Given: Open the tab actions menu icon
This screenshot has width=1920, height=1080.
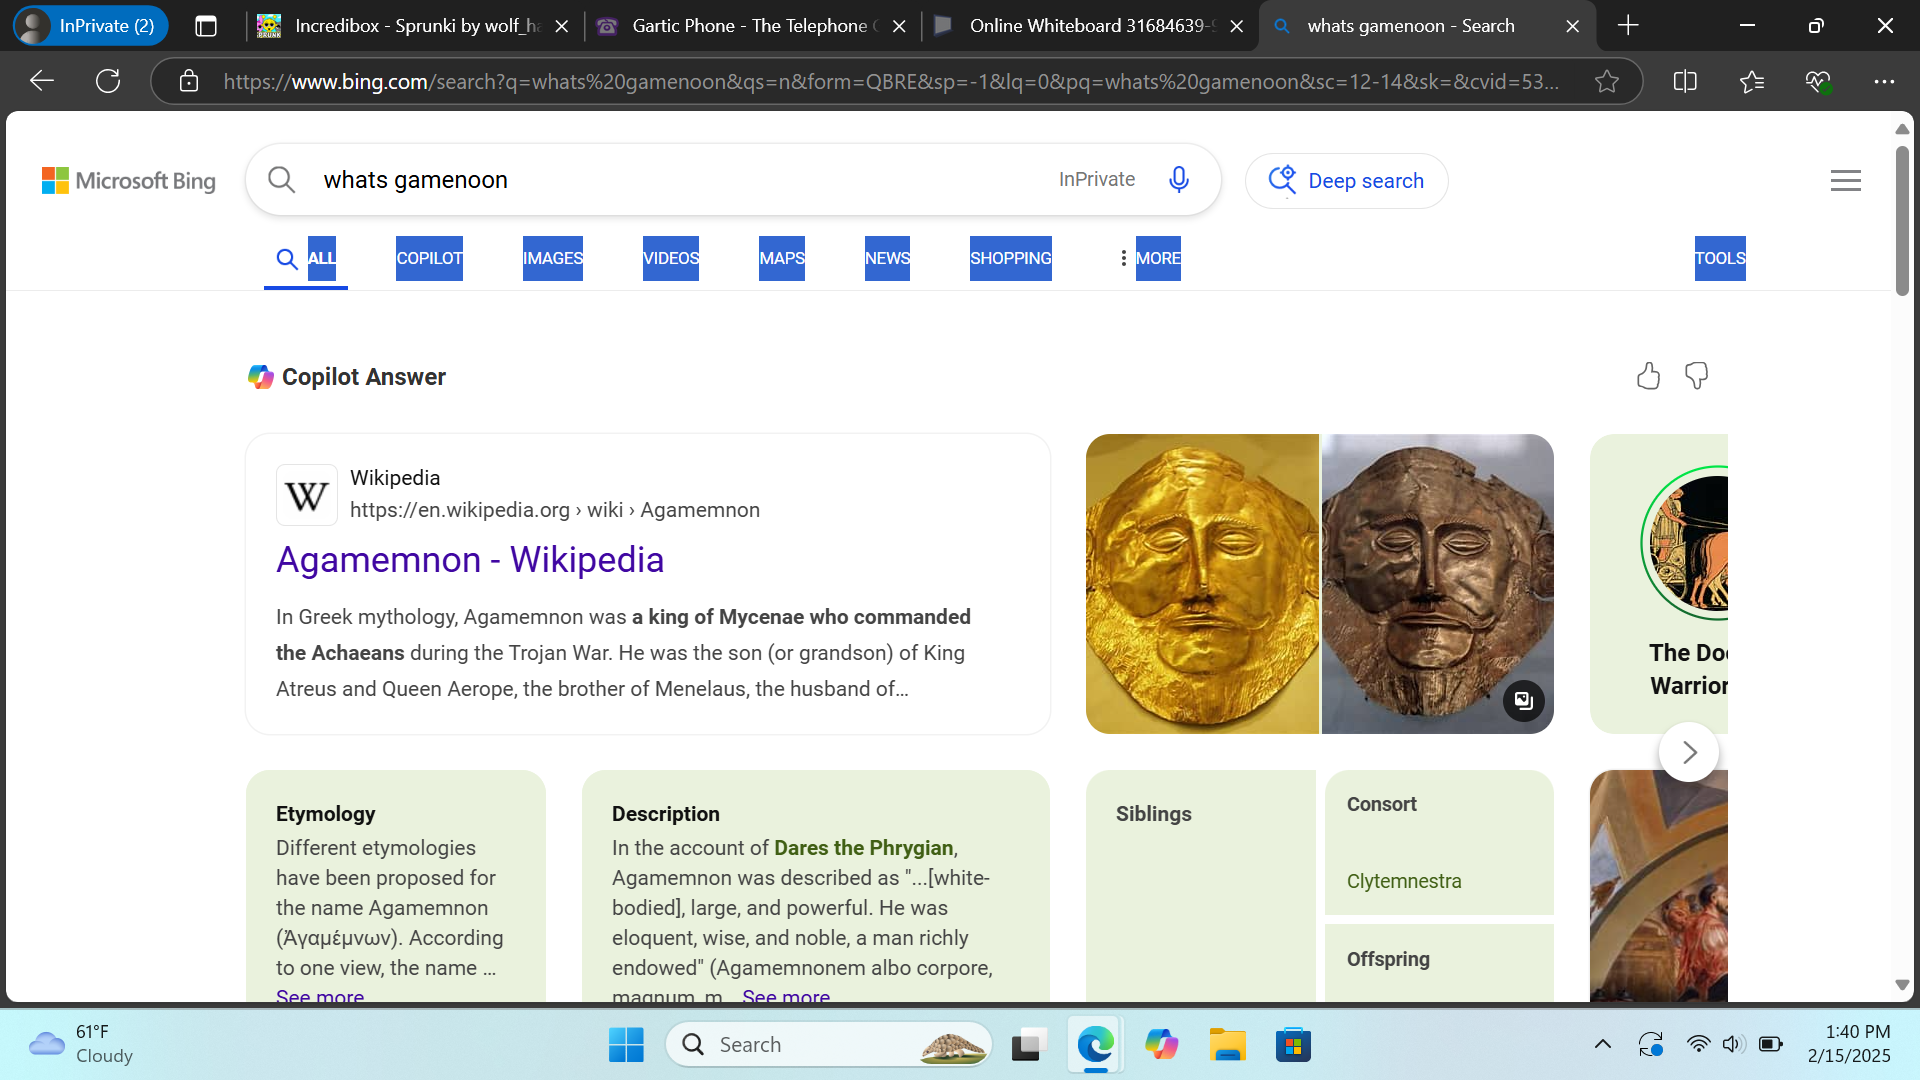Looking at the screenshot, I should (206, 26).
